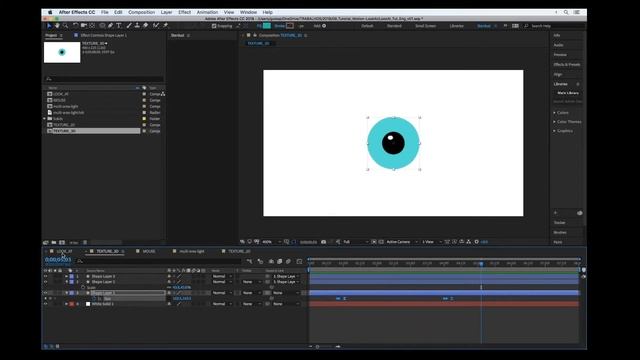Viewport: 640px width, 360px height.
Task: Select the Rotation tool
Action: 76,26
